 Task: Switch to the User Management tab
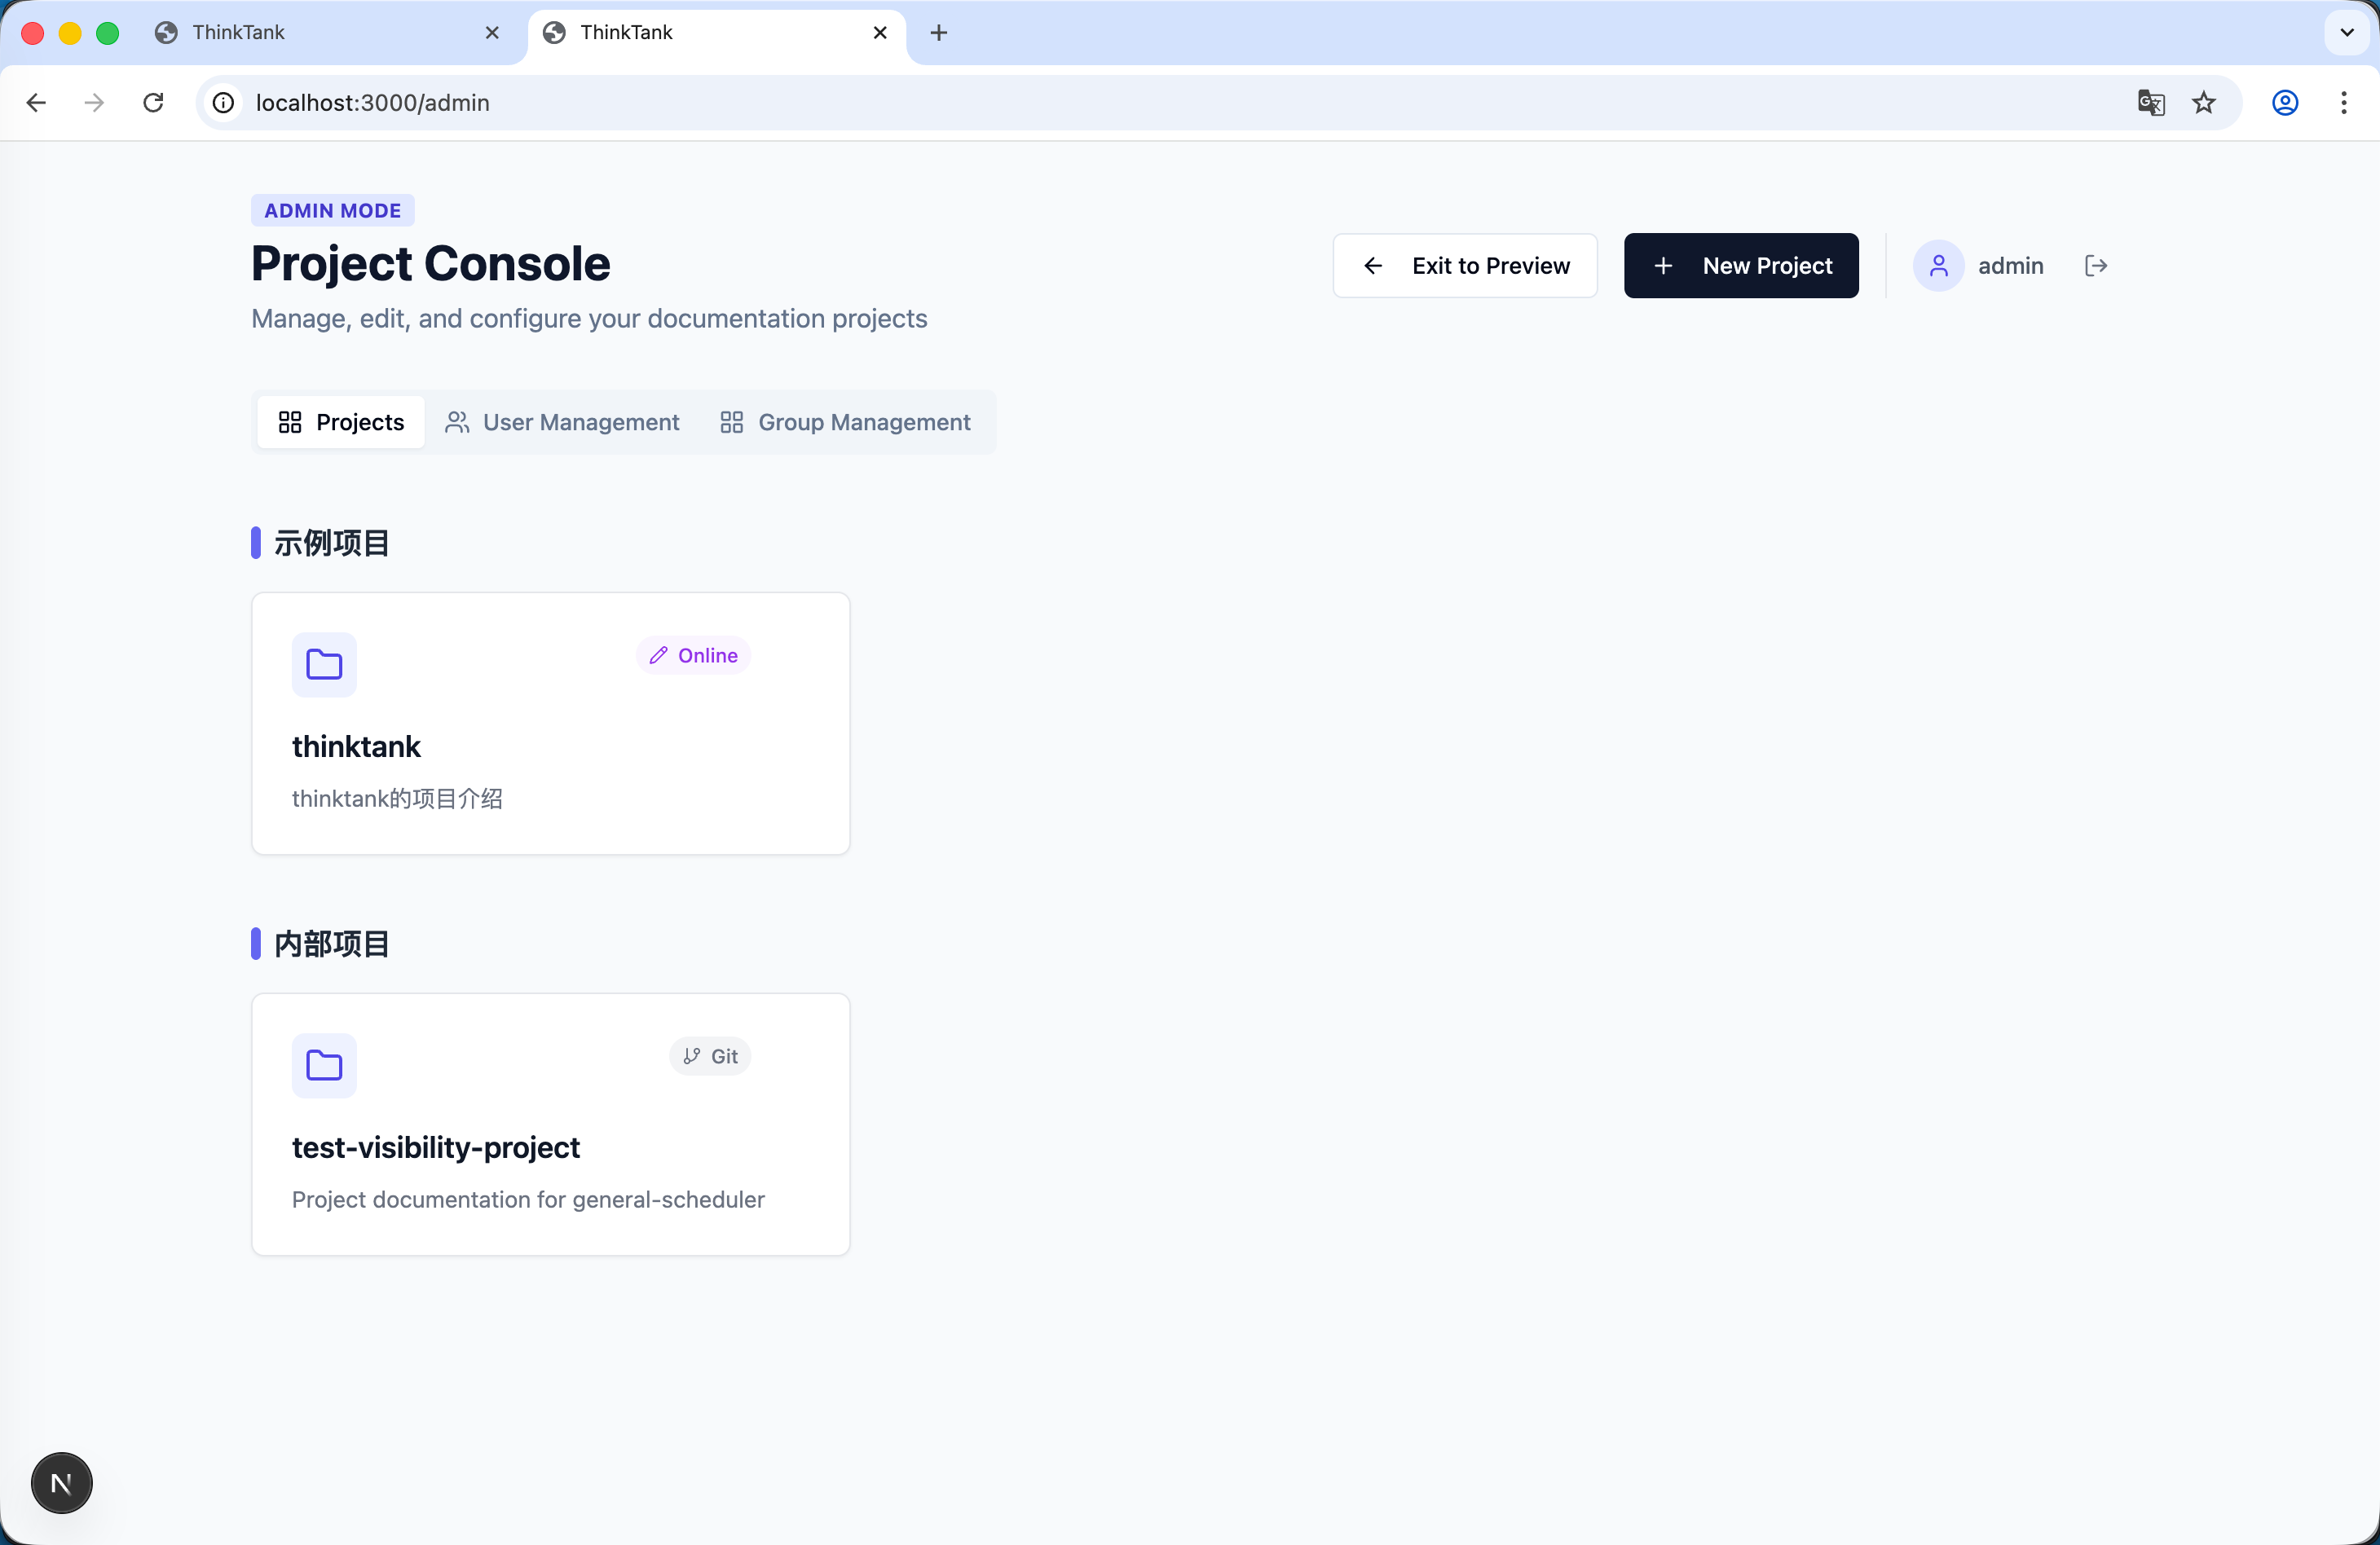[562, 422]
